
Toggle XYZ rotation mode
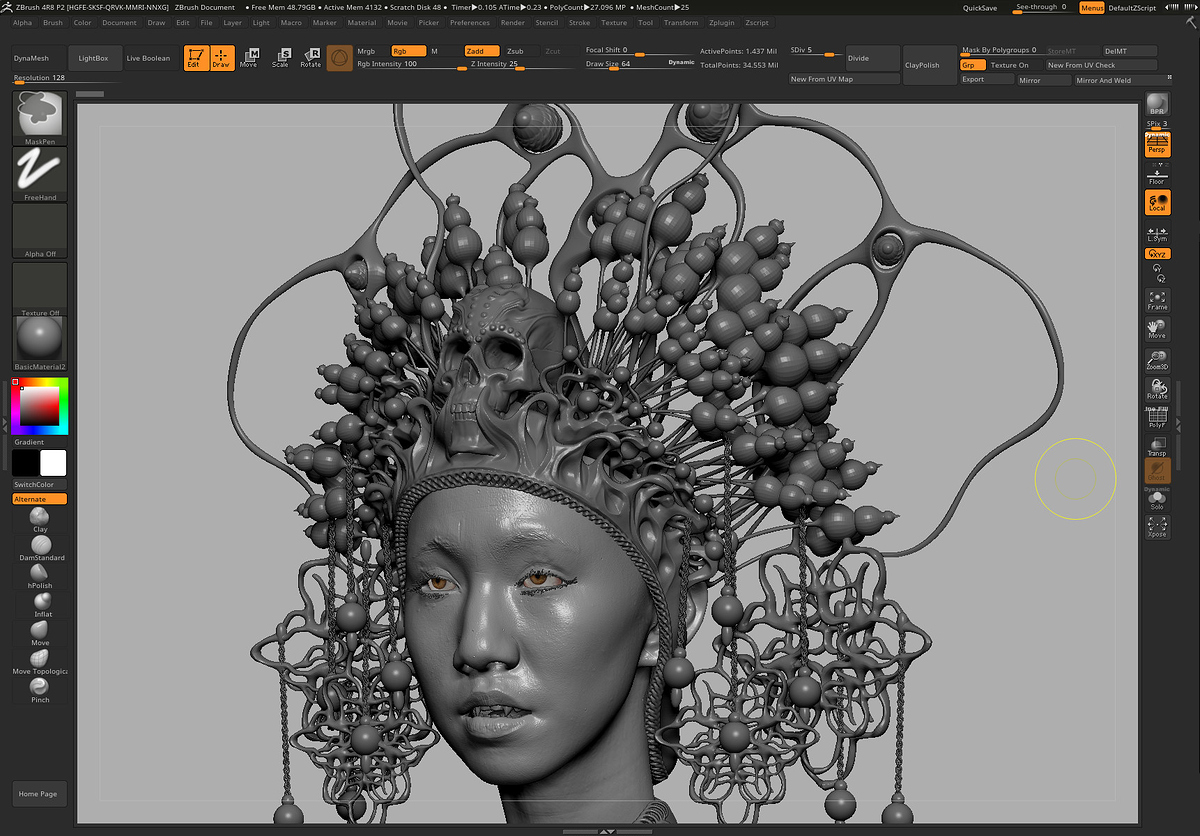1157,254
